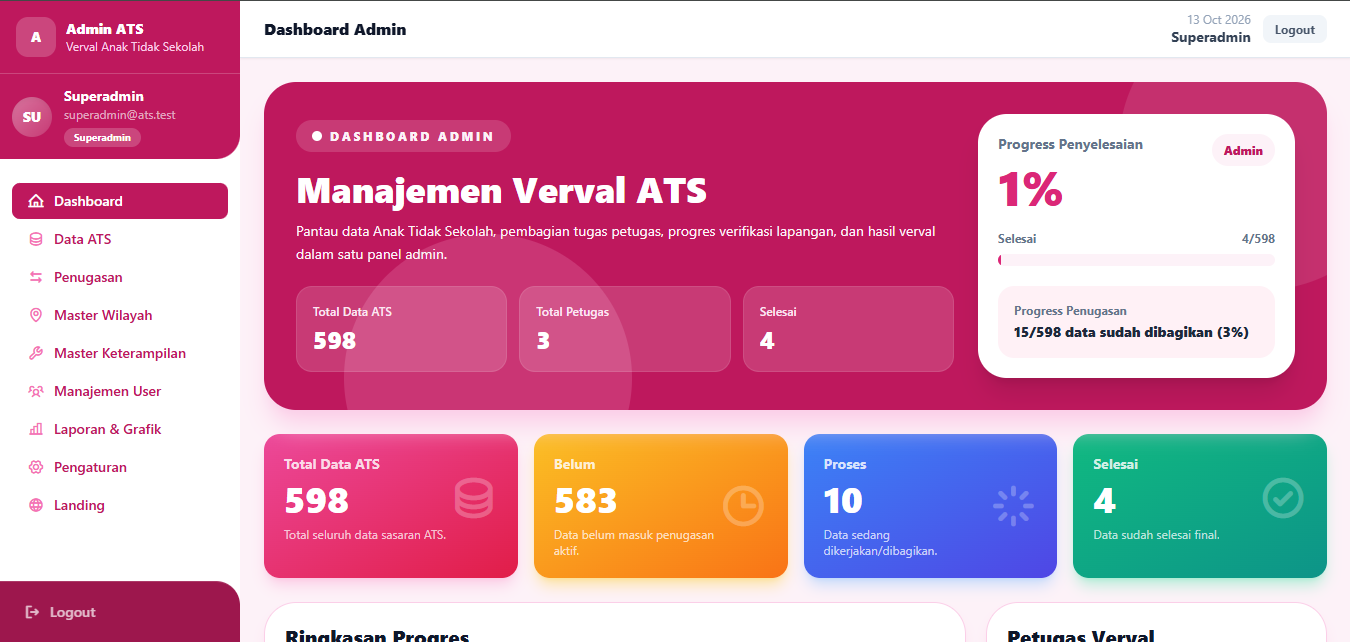
Task: Click the Data ATS database icon
Action: coord(36,239)
